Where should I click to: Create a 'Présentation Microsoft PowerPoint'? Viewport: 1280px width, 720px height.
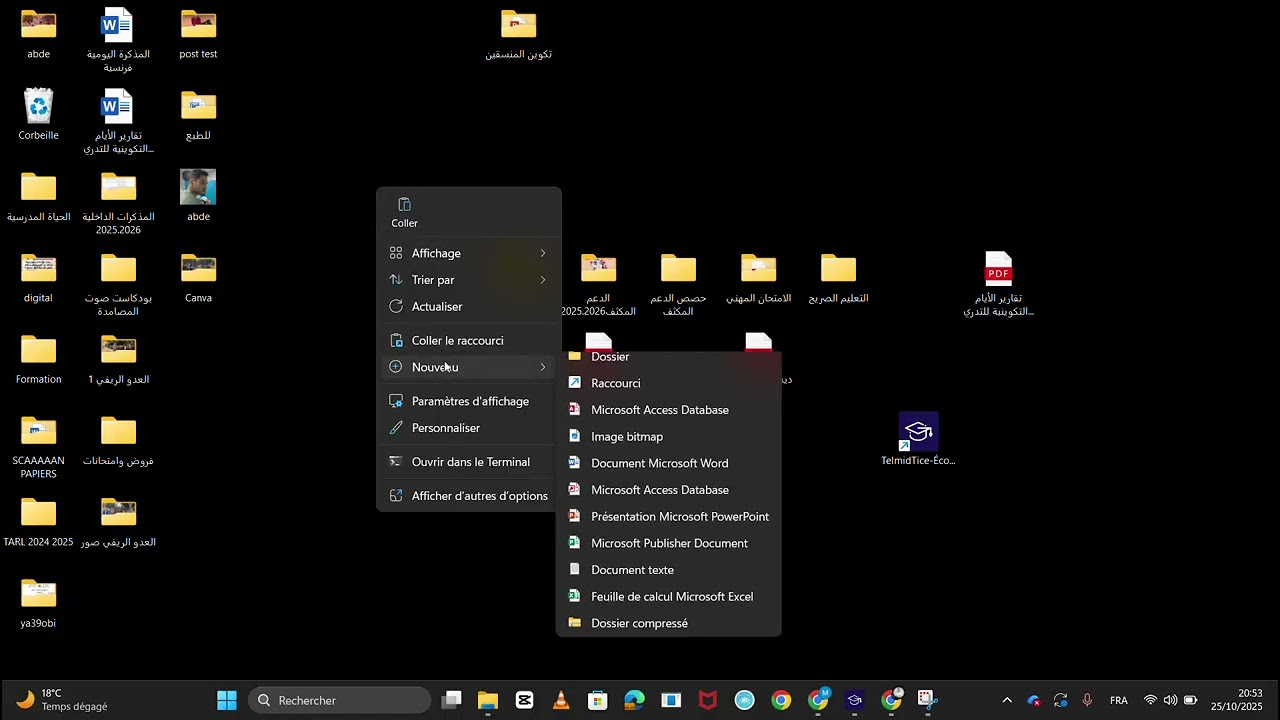click(x=668, y=517)
